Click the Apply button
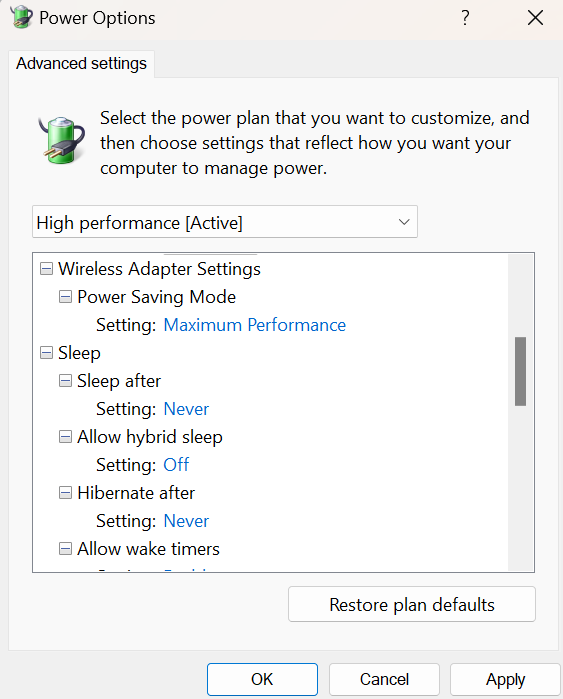Image resolution: width=563 pixels, height=699 pixels. point(505,679)
